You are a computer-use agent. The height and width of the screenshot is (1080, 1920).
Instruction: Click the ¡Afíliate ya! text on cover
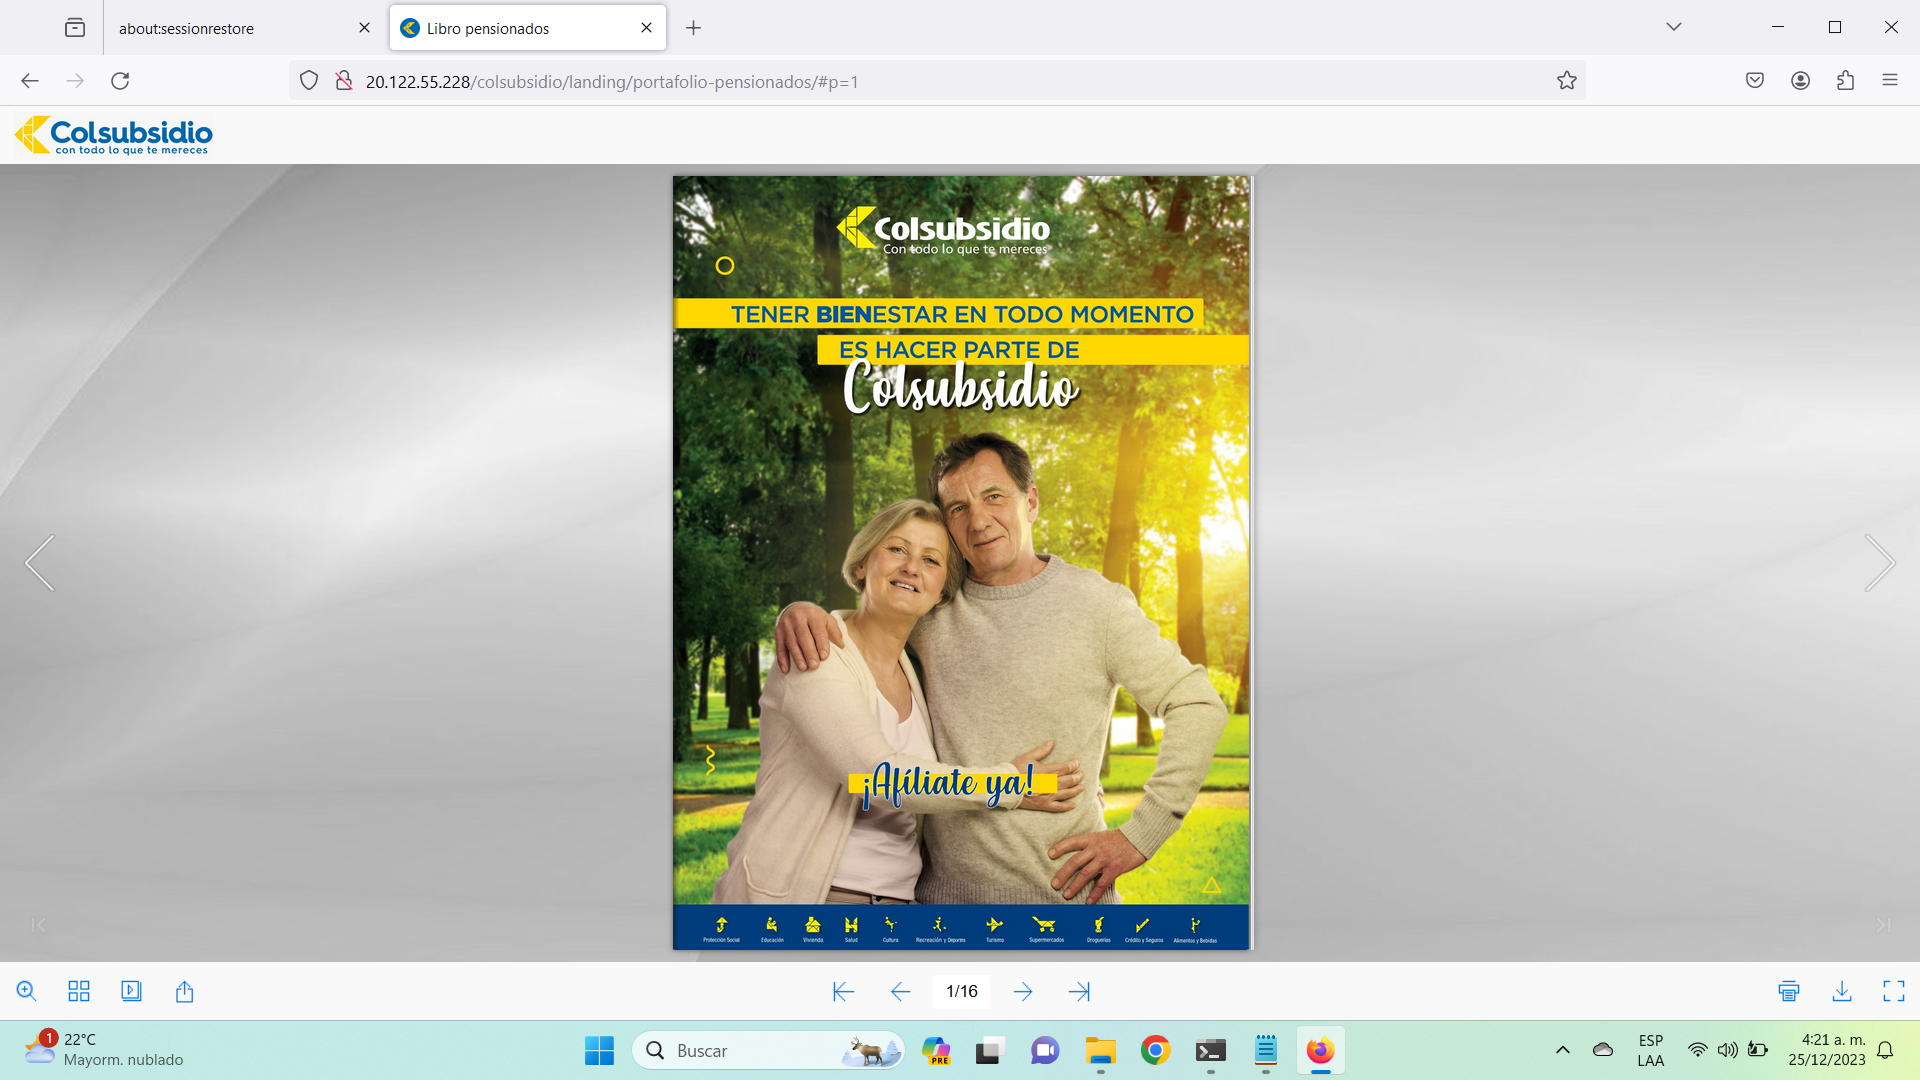(x=950, y=784)
